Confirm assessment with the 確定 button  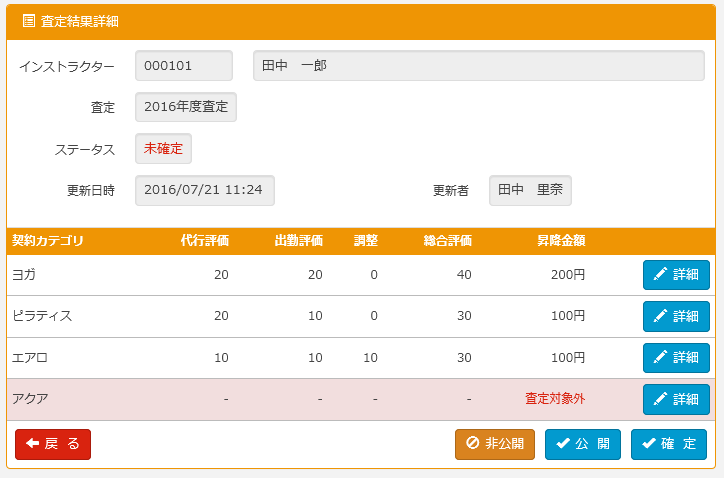(669, 444)
